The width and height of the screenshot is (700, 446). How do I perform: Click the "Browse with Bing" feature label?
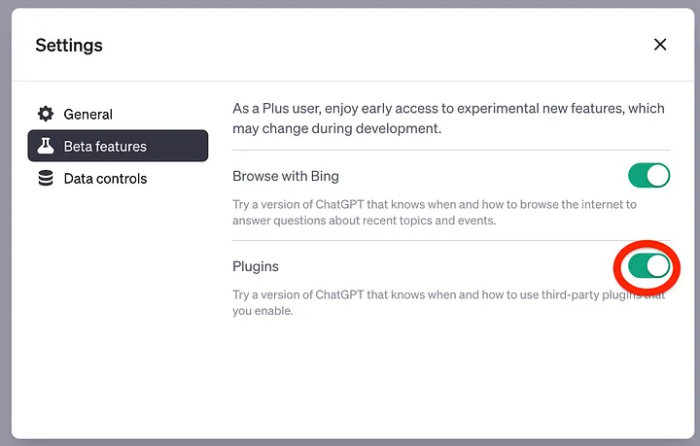pos(286,176)
